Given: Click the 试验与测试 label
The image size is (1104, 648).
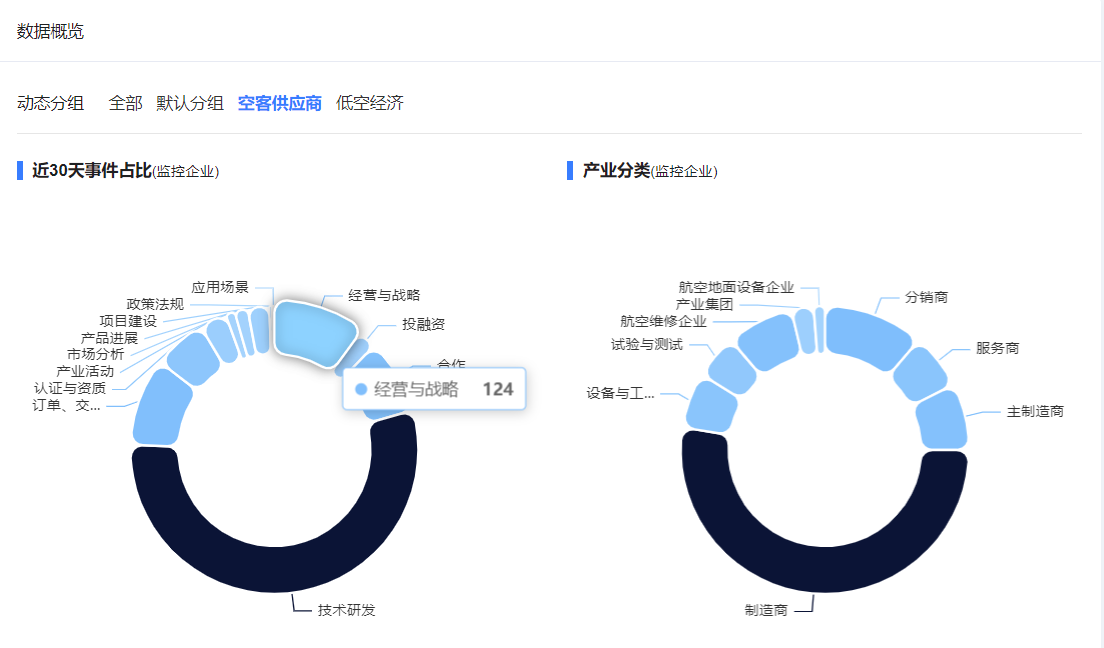Looking at the screenshot, I should click(647, 344).
